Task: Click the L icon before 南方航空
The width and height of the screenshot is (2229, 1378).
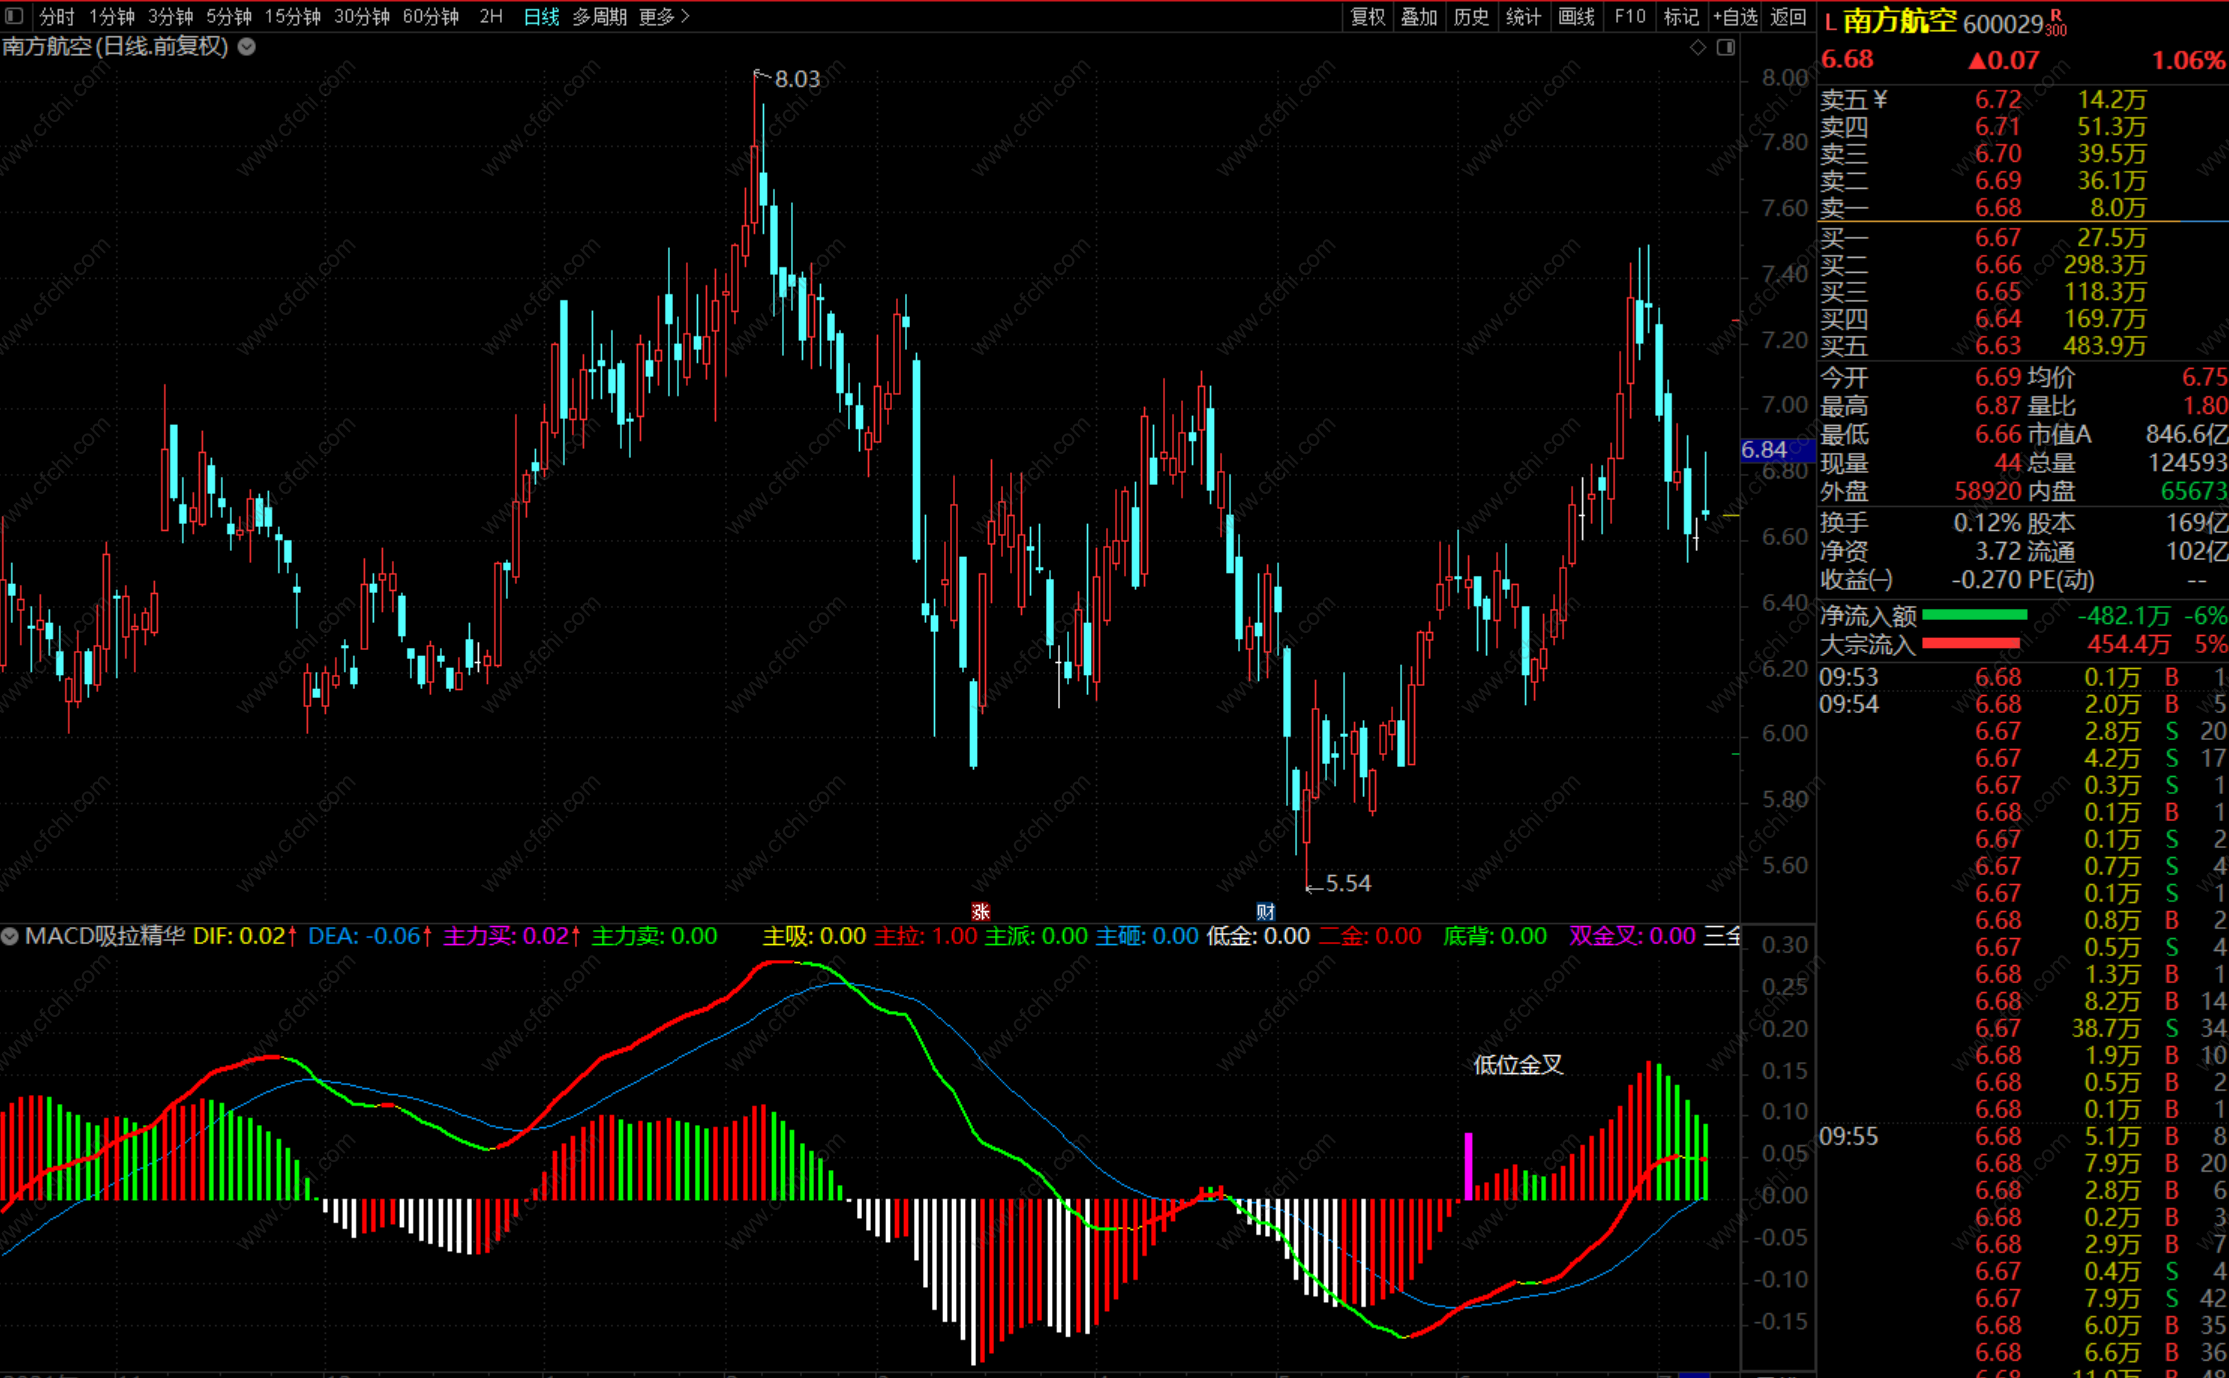Action: (1830, 23)
